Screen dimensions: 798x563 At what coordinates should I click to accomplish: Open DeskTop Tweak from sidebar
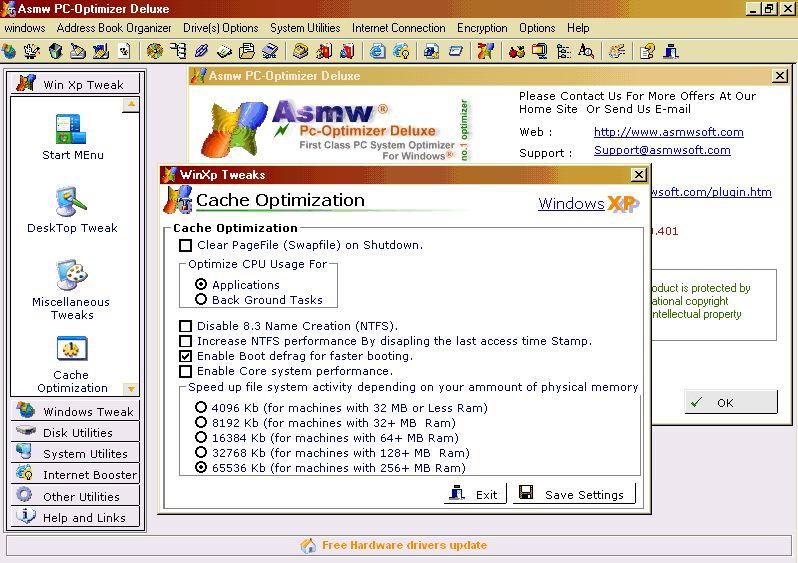[x=72, y=210]
